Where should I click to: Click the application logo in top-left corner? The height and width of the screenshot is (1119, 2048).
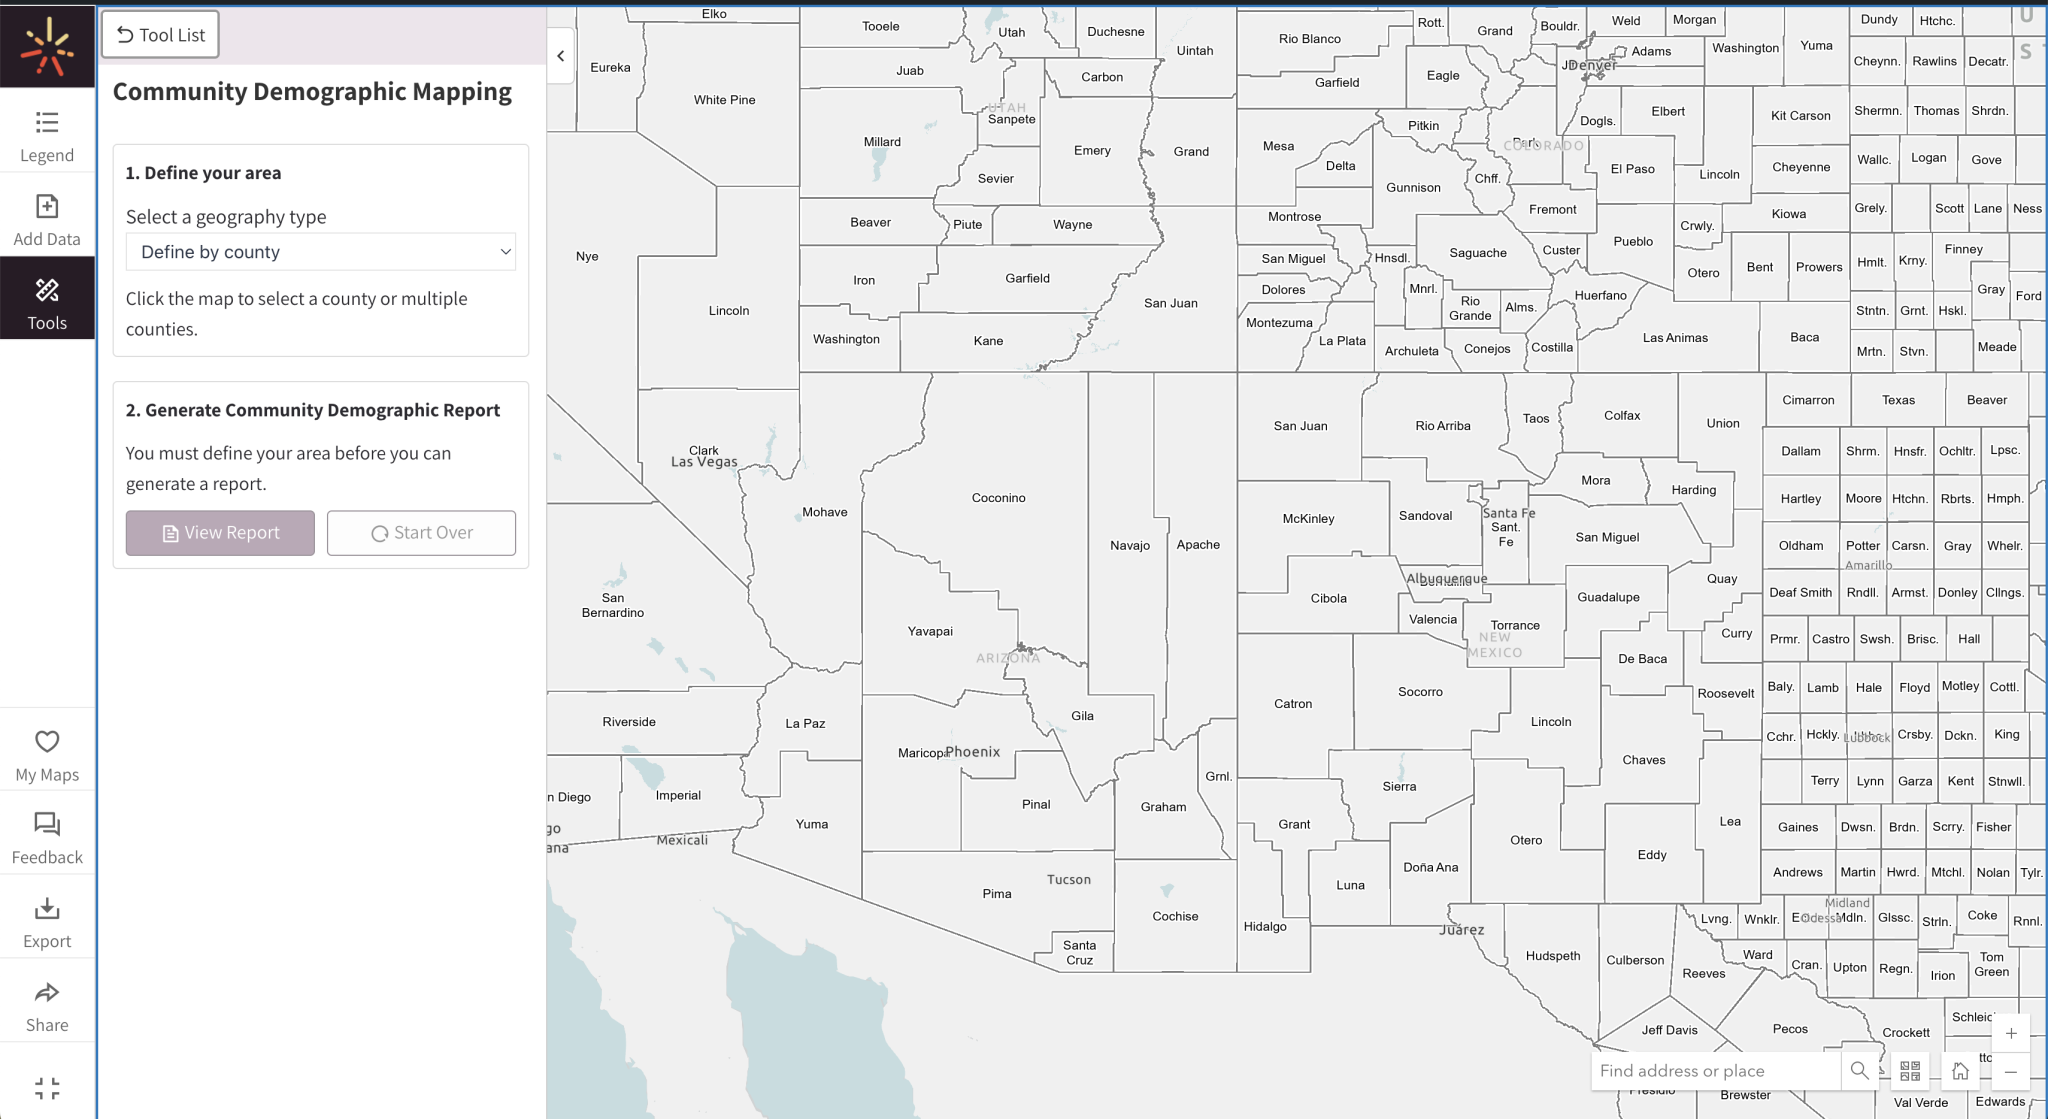[x=47, y=46]
